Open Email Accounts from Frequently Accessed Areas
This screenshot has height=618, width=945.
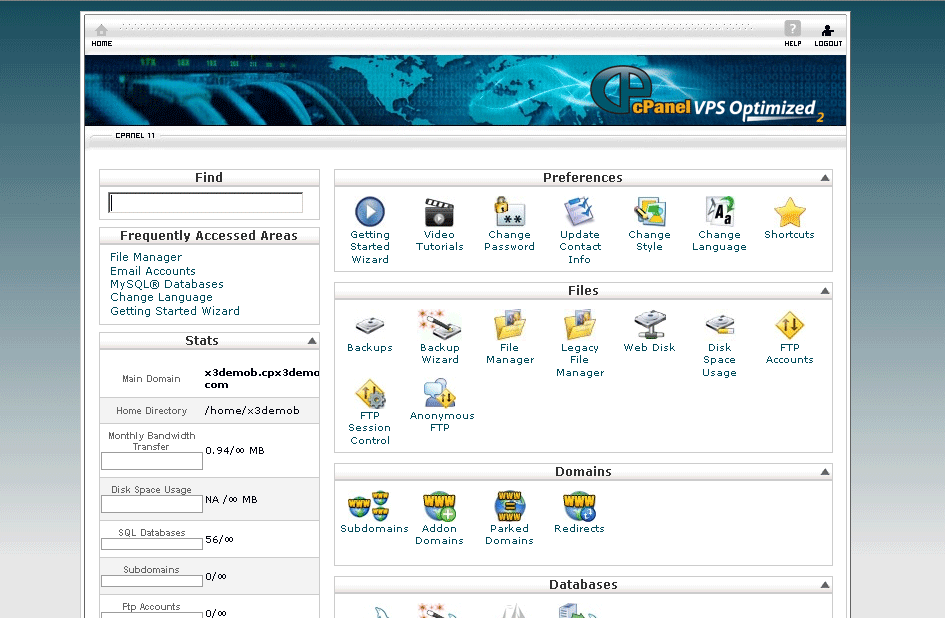[152, 270]
